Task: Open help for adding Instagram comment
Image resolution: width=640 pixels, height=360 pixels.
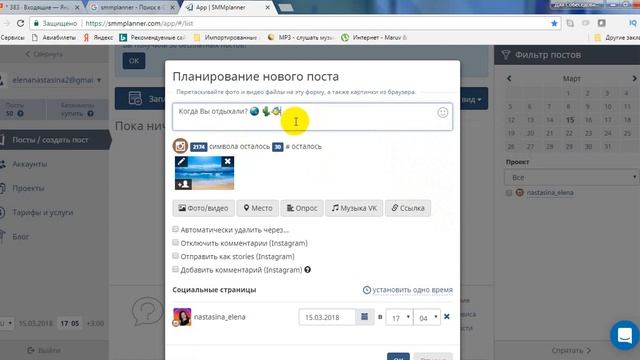Action: (x=308, y=270)
